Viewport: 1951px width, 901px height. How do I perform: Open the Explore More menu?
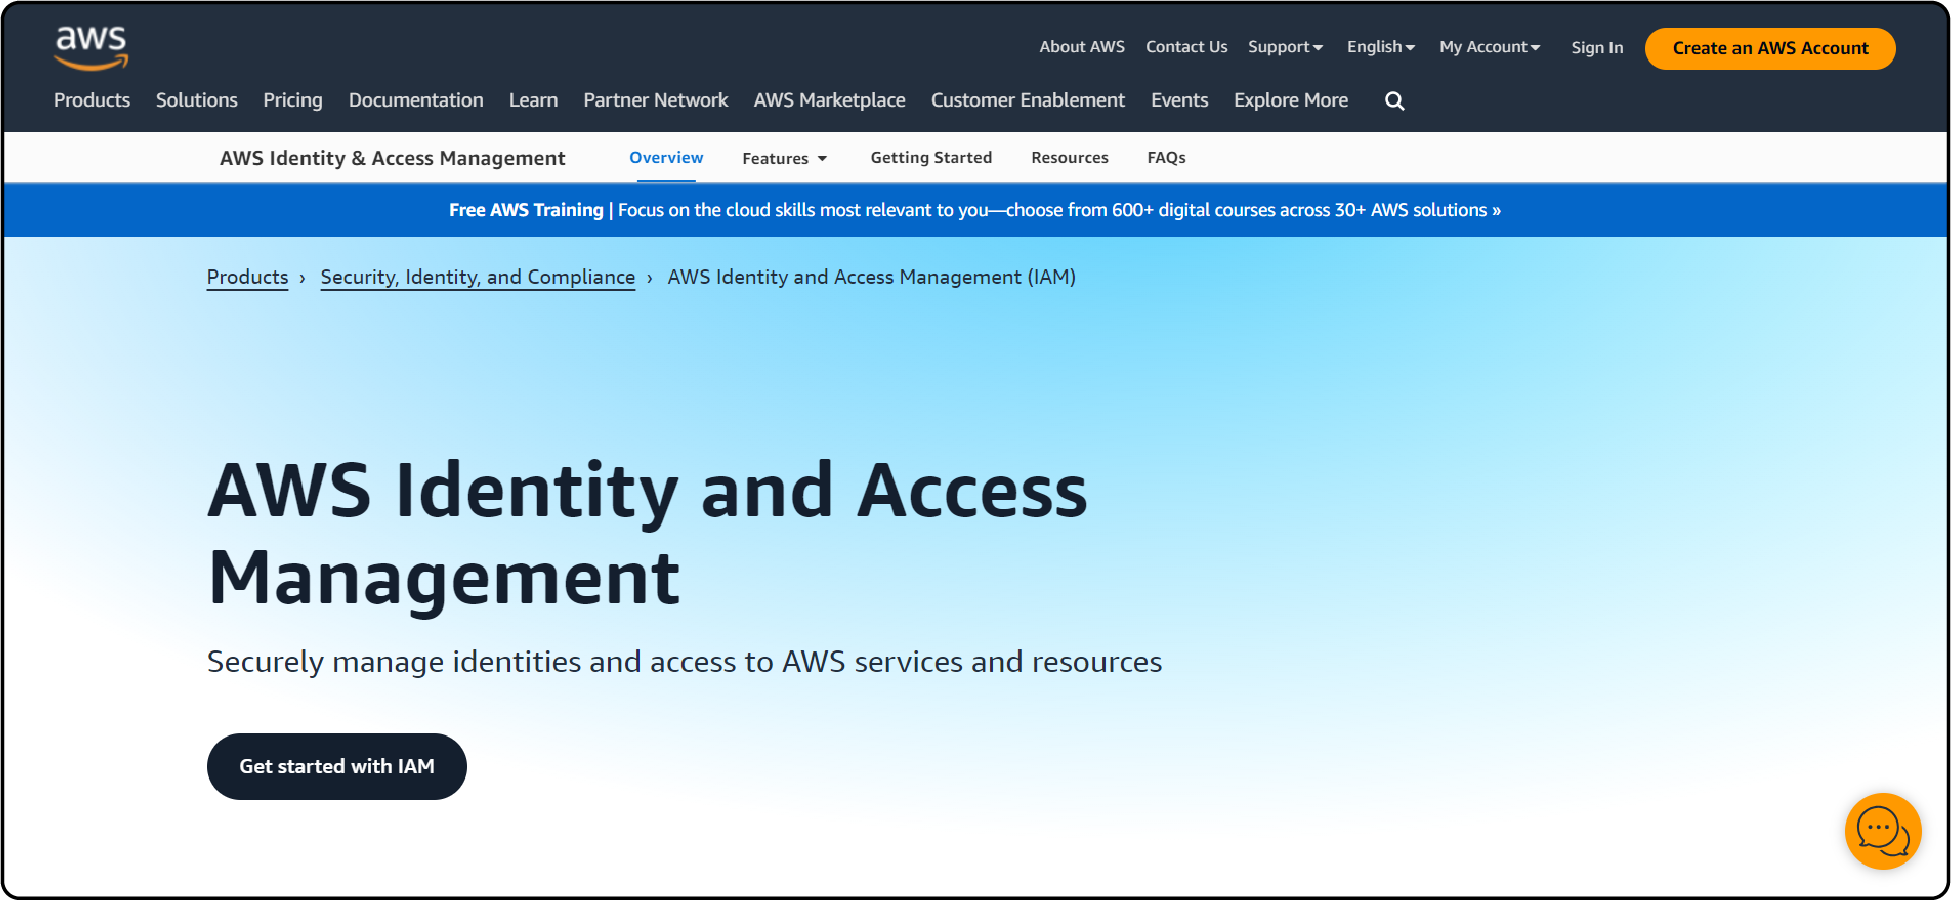click(1291, 100)
